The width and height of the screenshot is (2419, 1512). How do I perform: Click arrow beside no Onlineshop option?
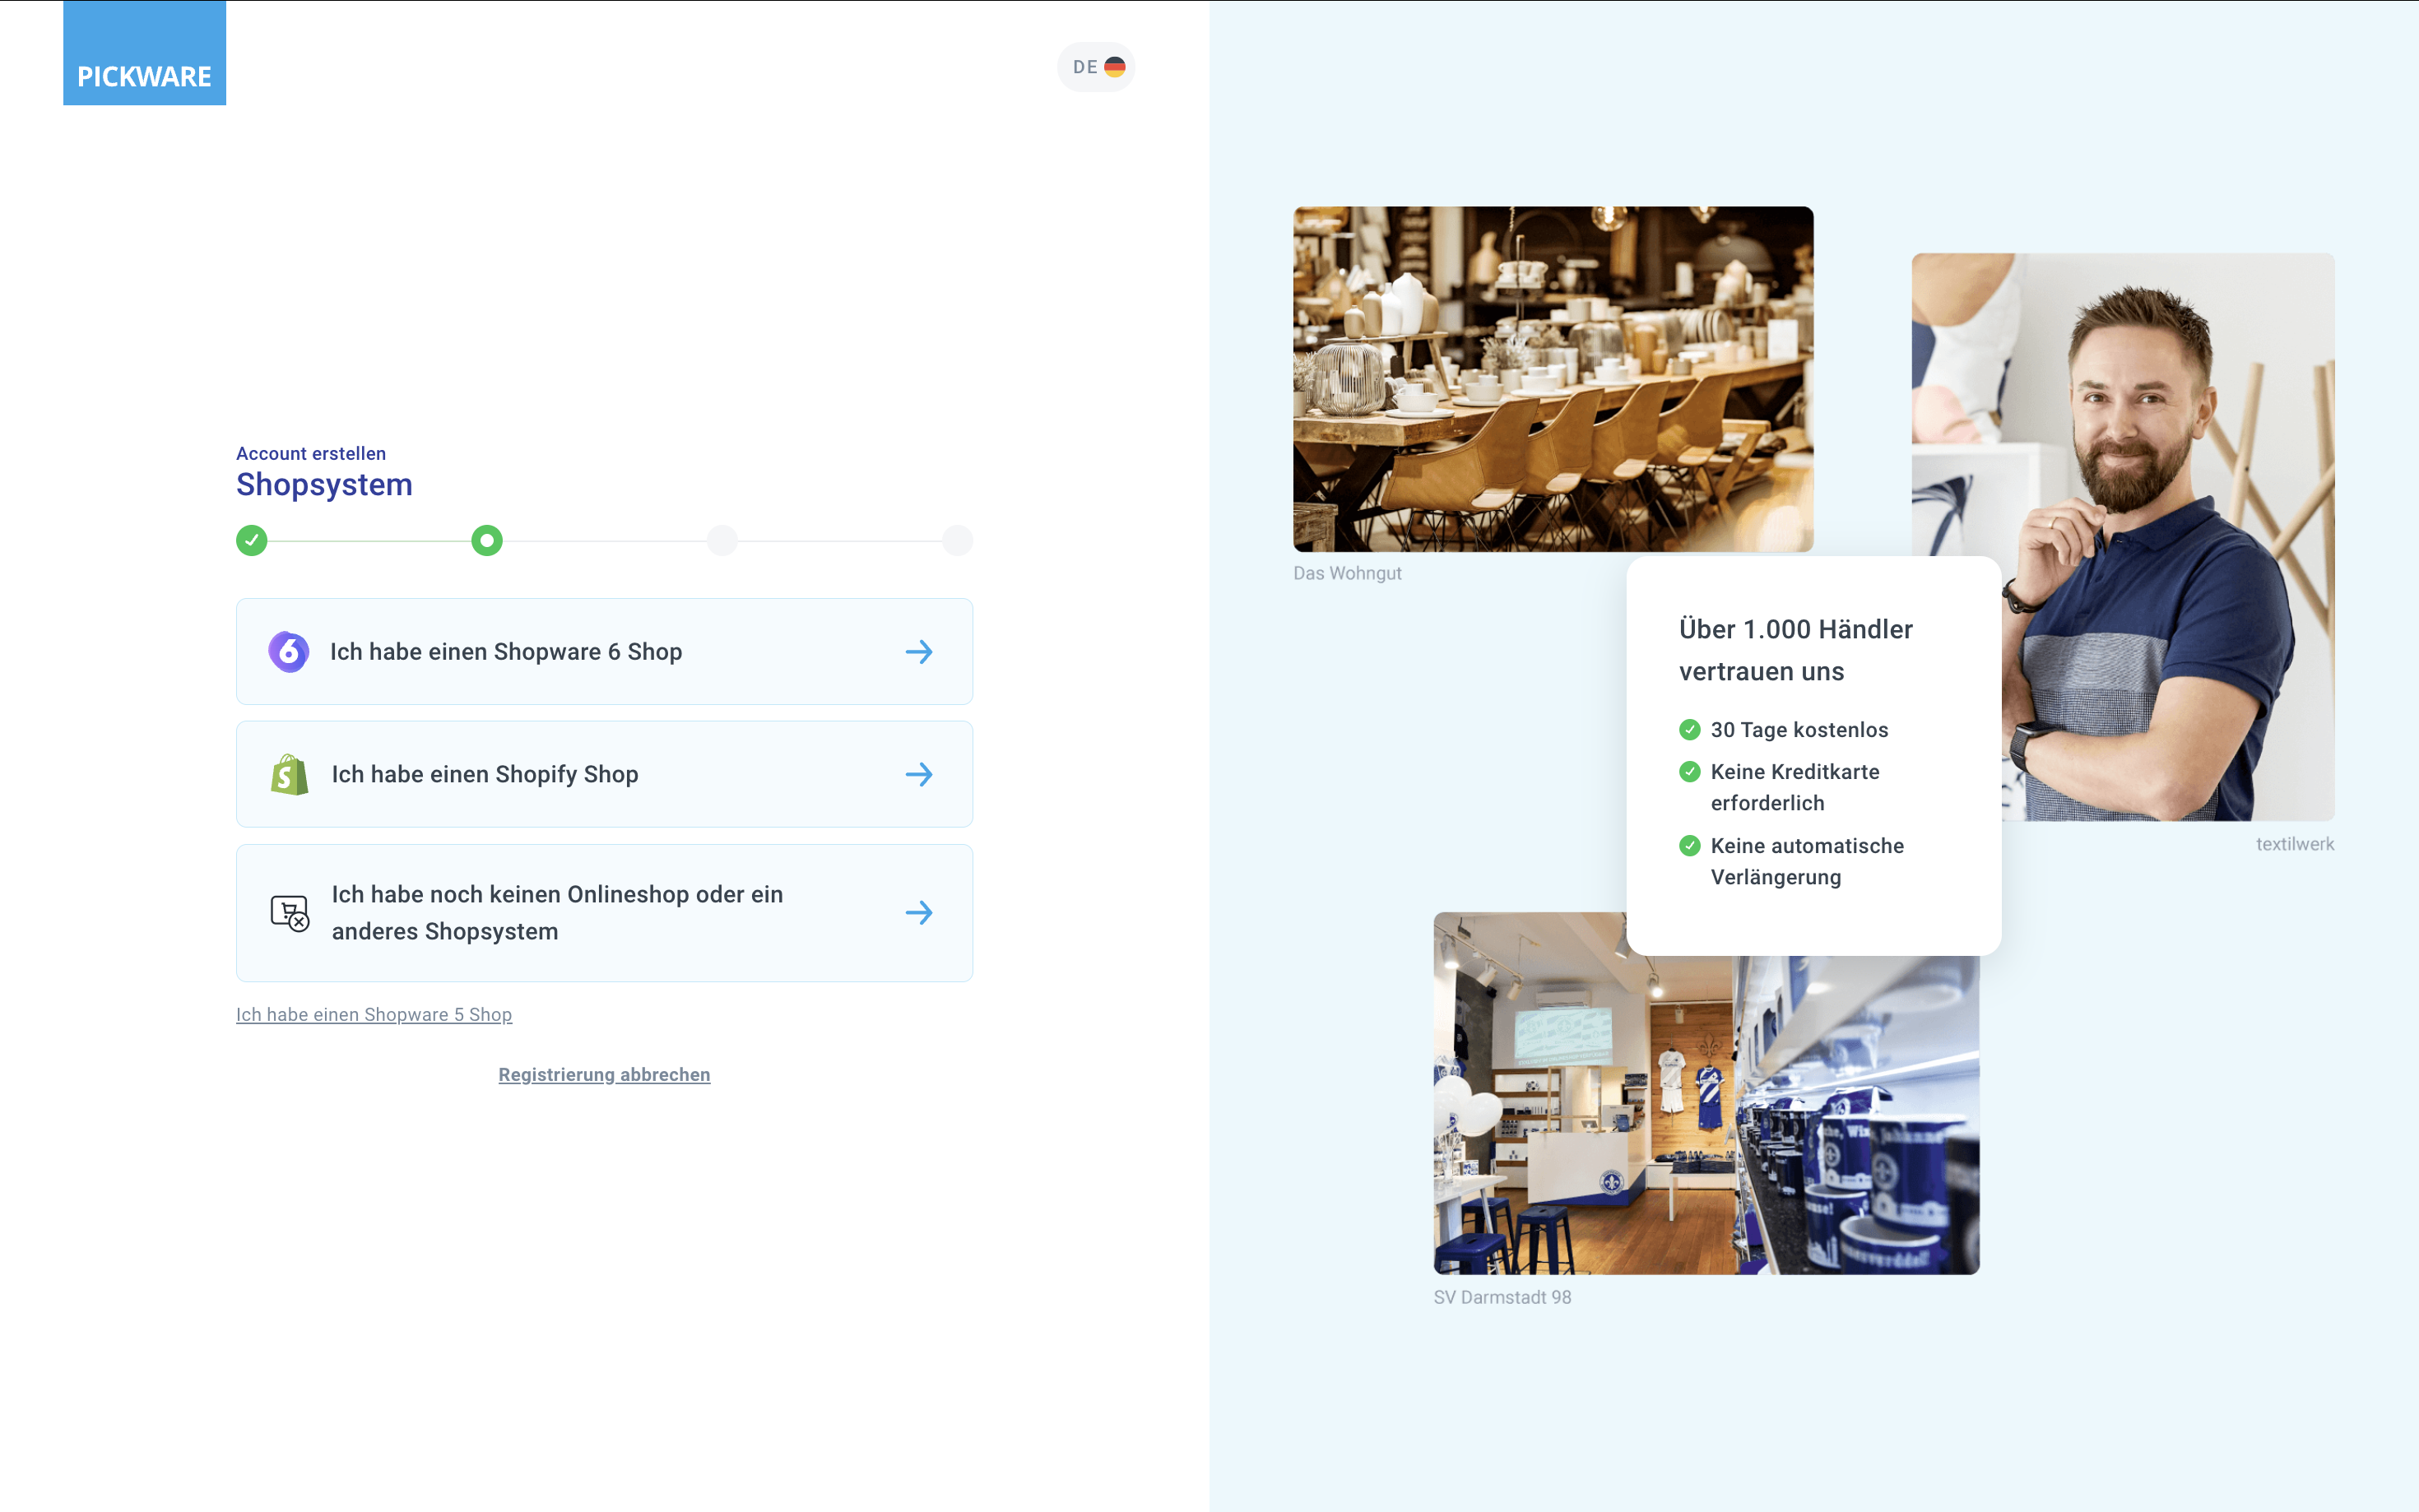pos(918,913)
